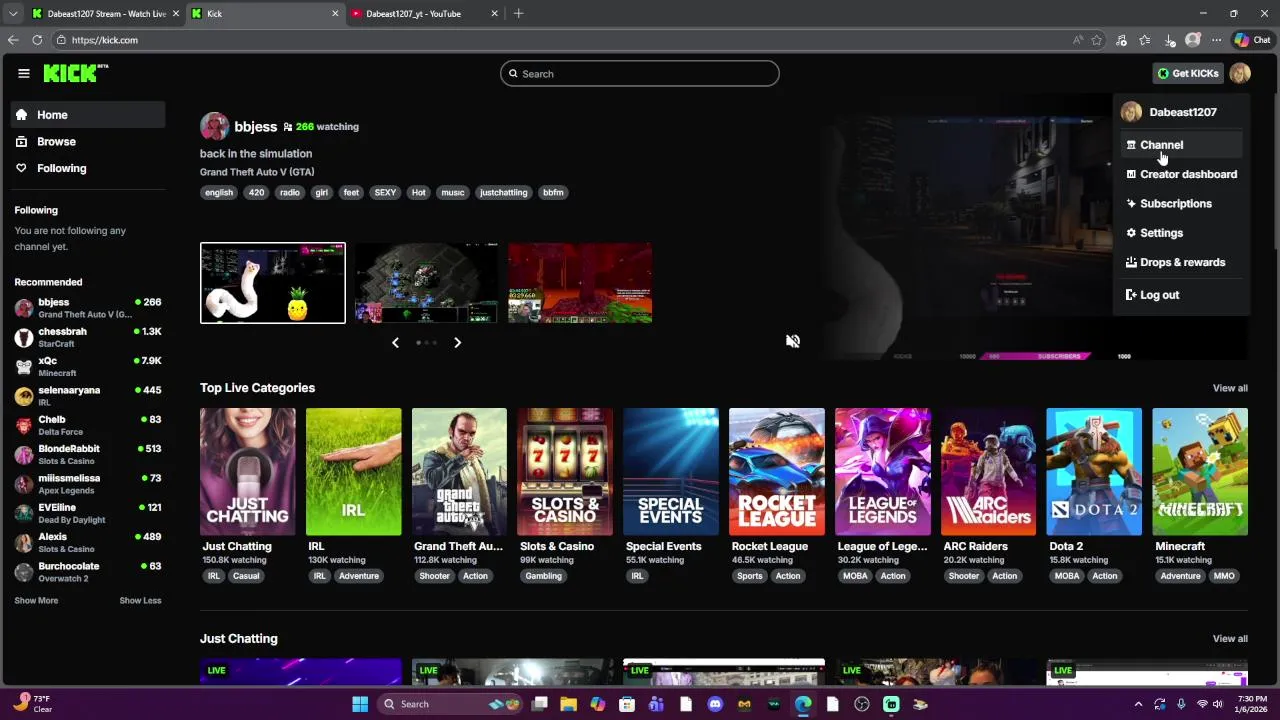The width and height of the screenshot is (1280, 720).
Task: Show hidden system tray icons
Action: click(x=1138, y=704)
